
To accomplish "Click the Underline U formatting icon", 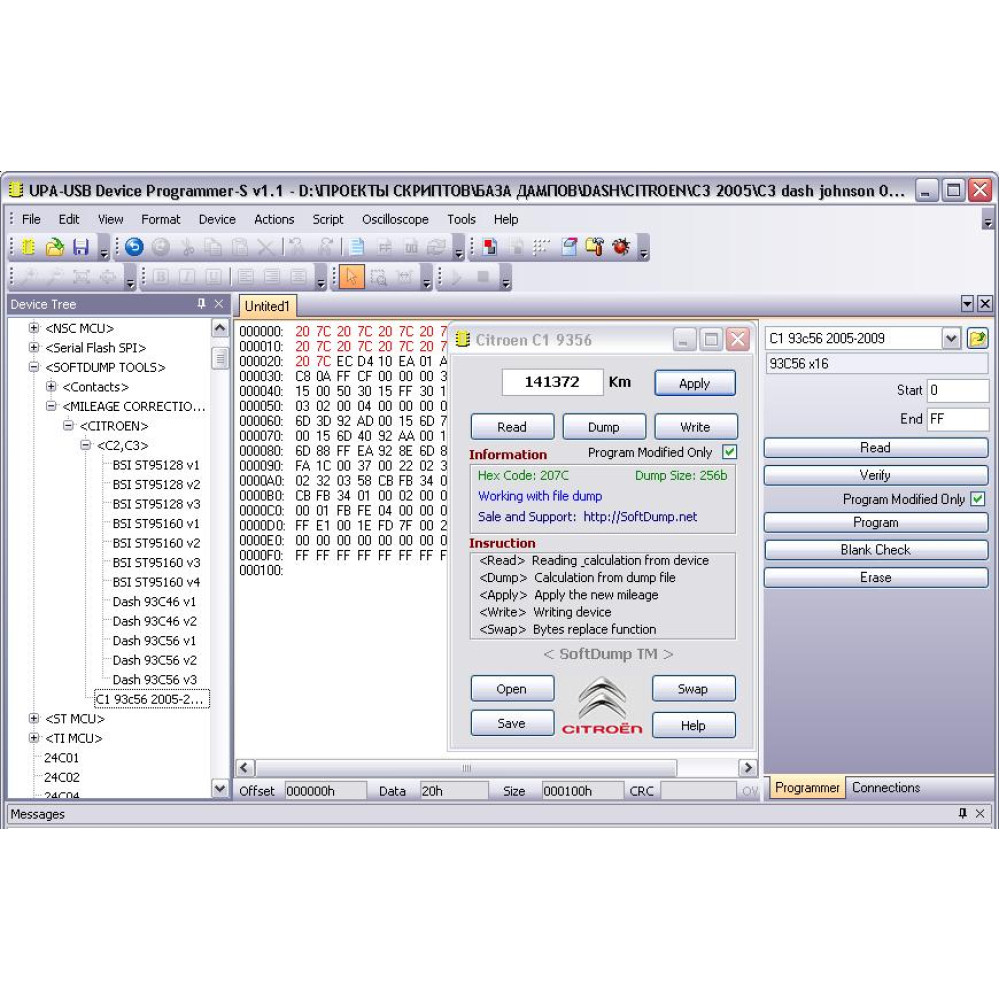I will click(213, 277).
